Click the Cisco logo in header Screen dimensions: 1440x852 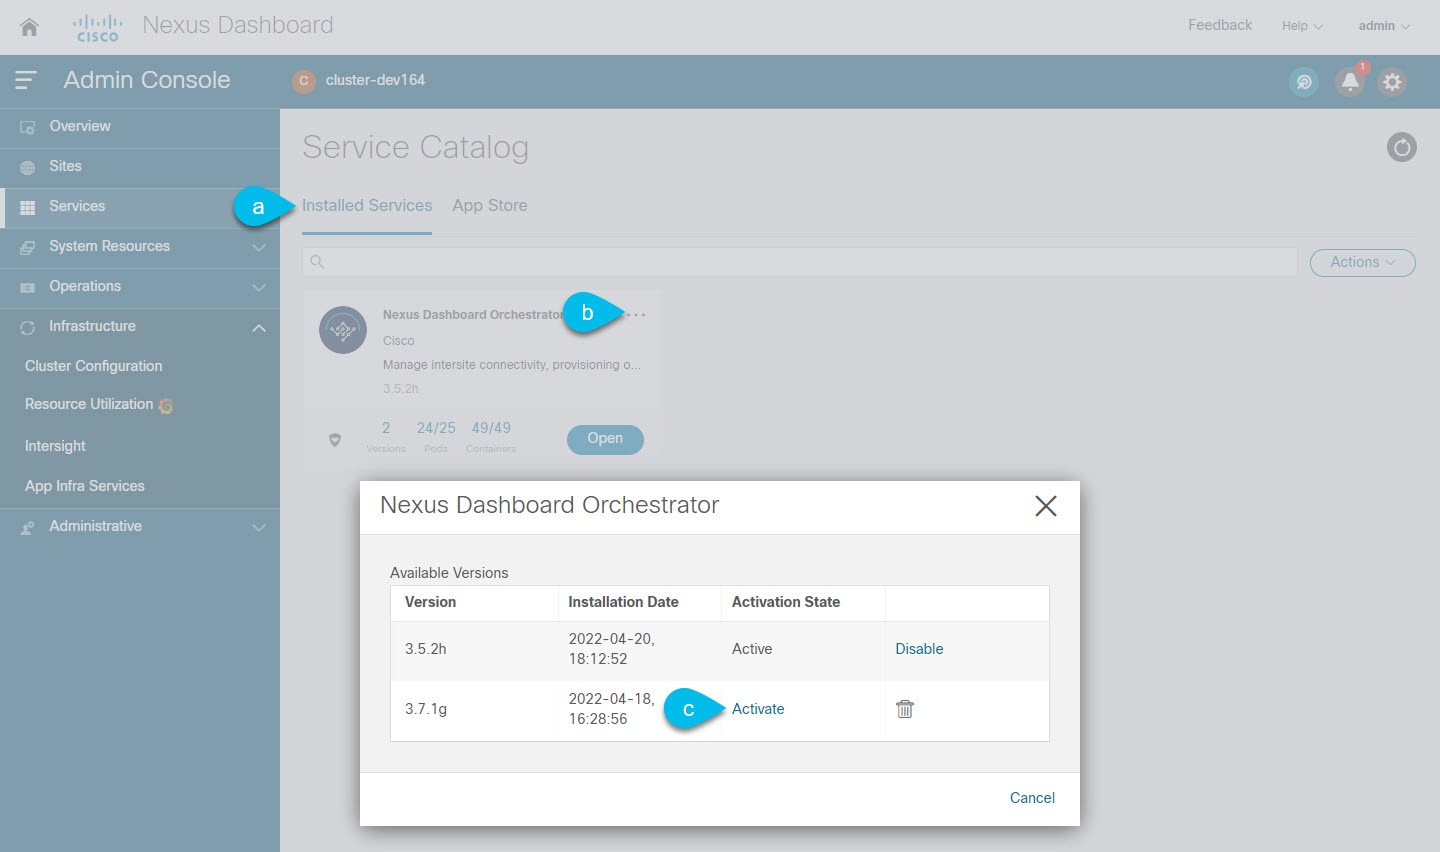click(97, 27)
